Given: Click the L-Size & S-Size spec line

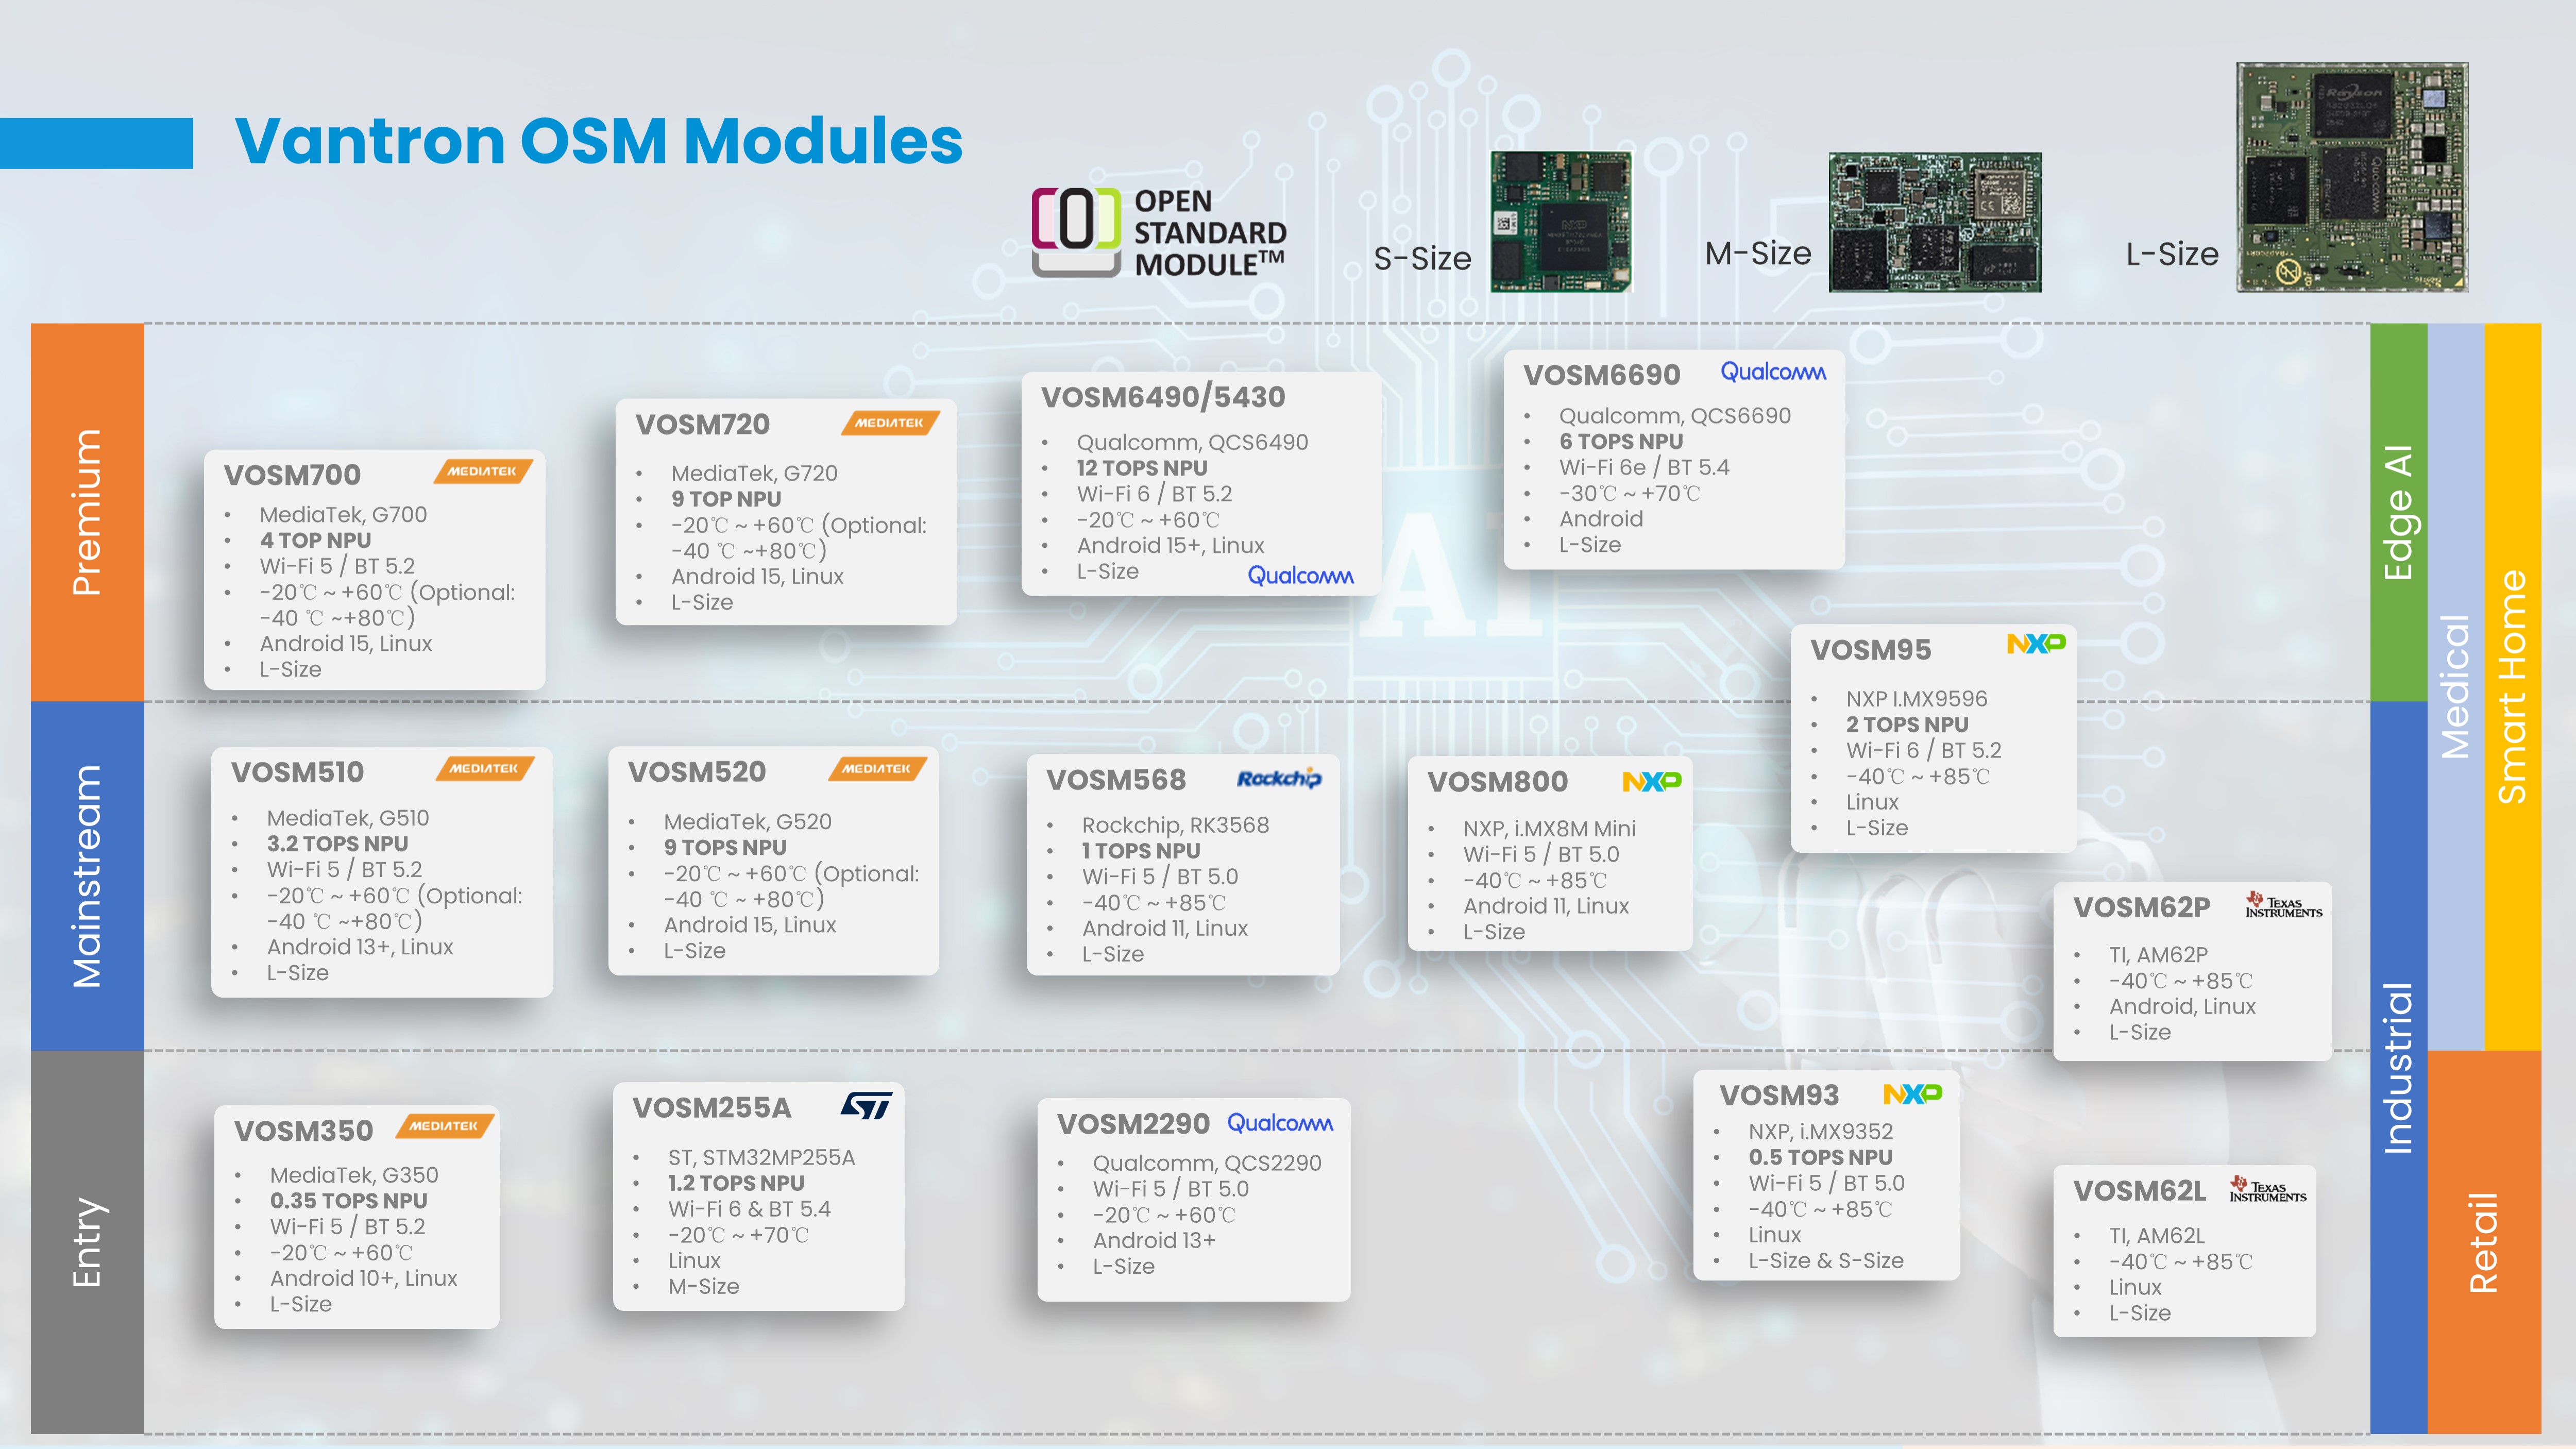Looking at the screenshot, I should (x=1826, y=1261).
